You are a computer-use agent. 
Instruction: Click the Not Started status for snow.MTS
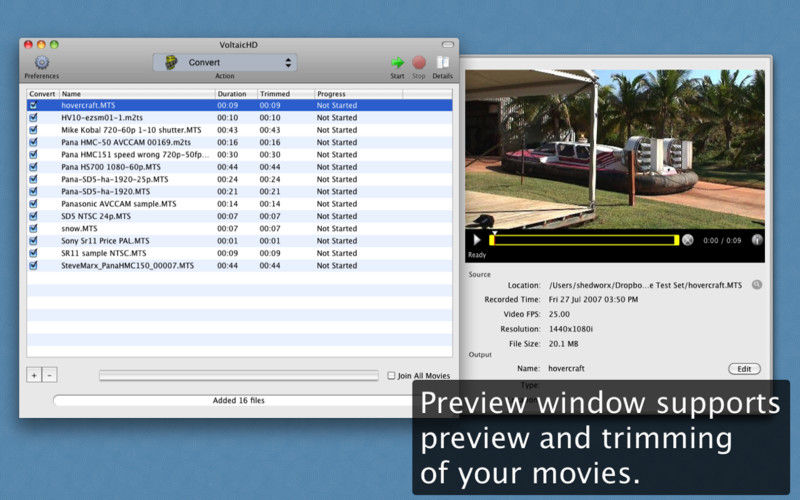337,229
